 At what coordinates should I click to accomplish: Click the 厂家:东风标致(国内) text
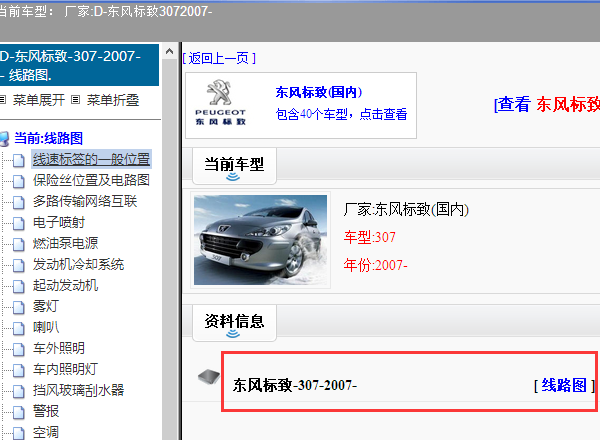pos(406,209)
